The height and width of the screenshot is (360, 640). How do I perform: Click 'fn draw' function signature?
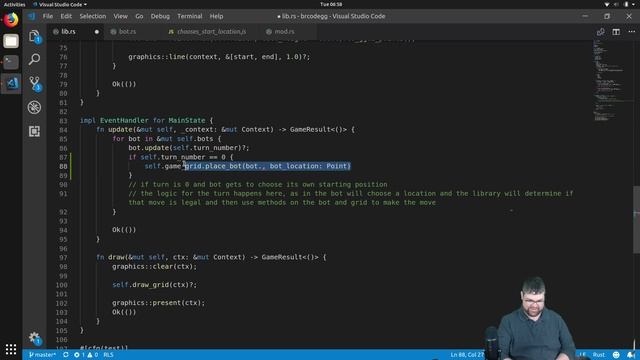(211, 257)
